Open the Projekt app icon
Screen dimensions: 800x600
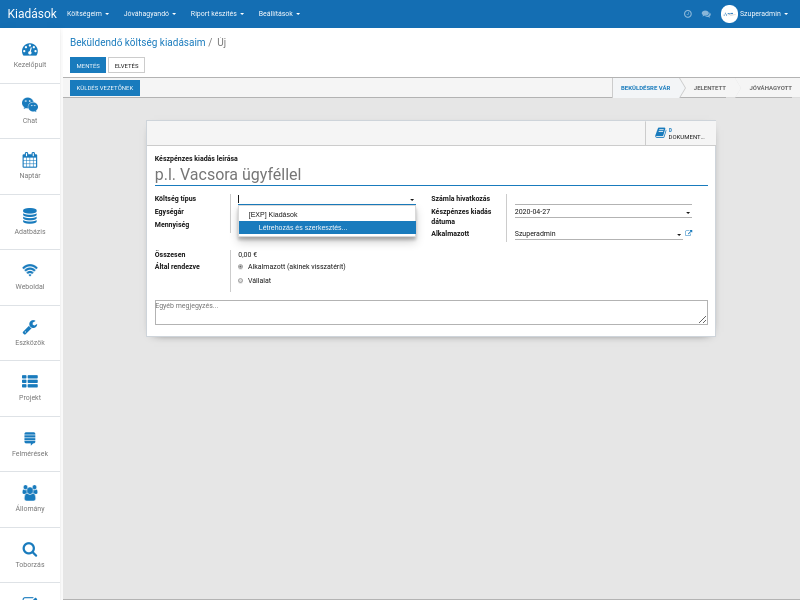[30, 381]
